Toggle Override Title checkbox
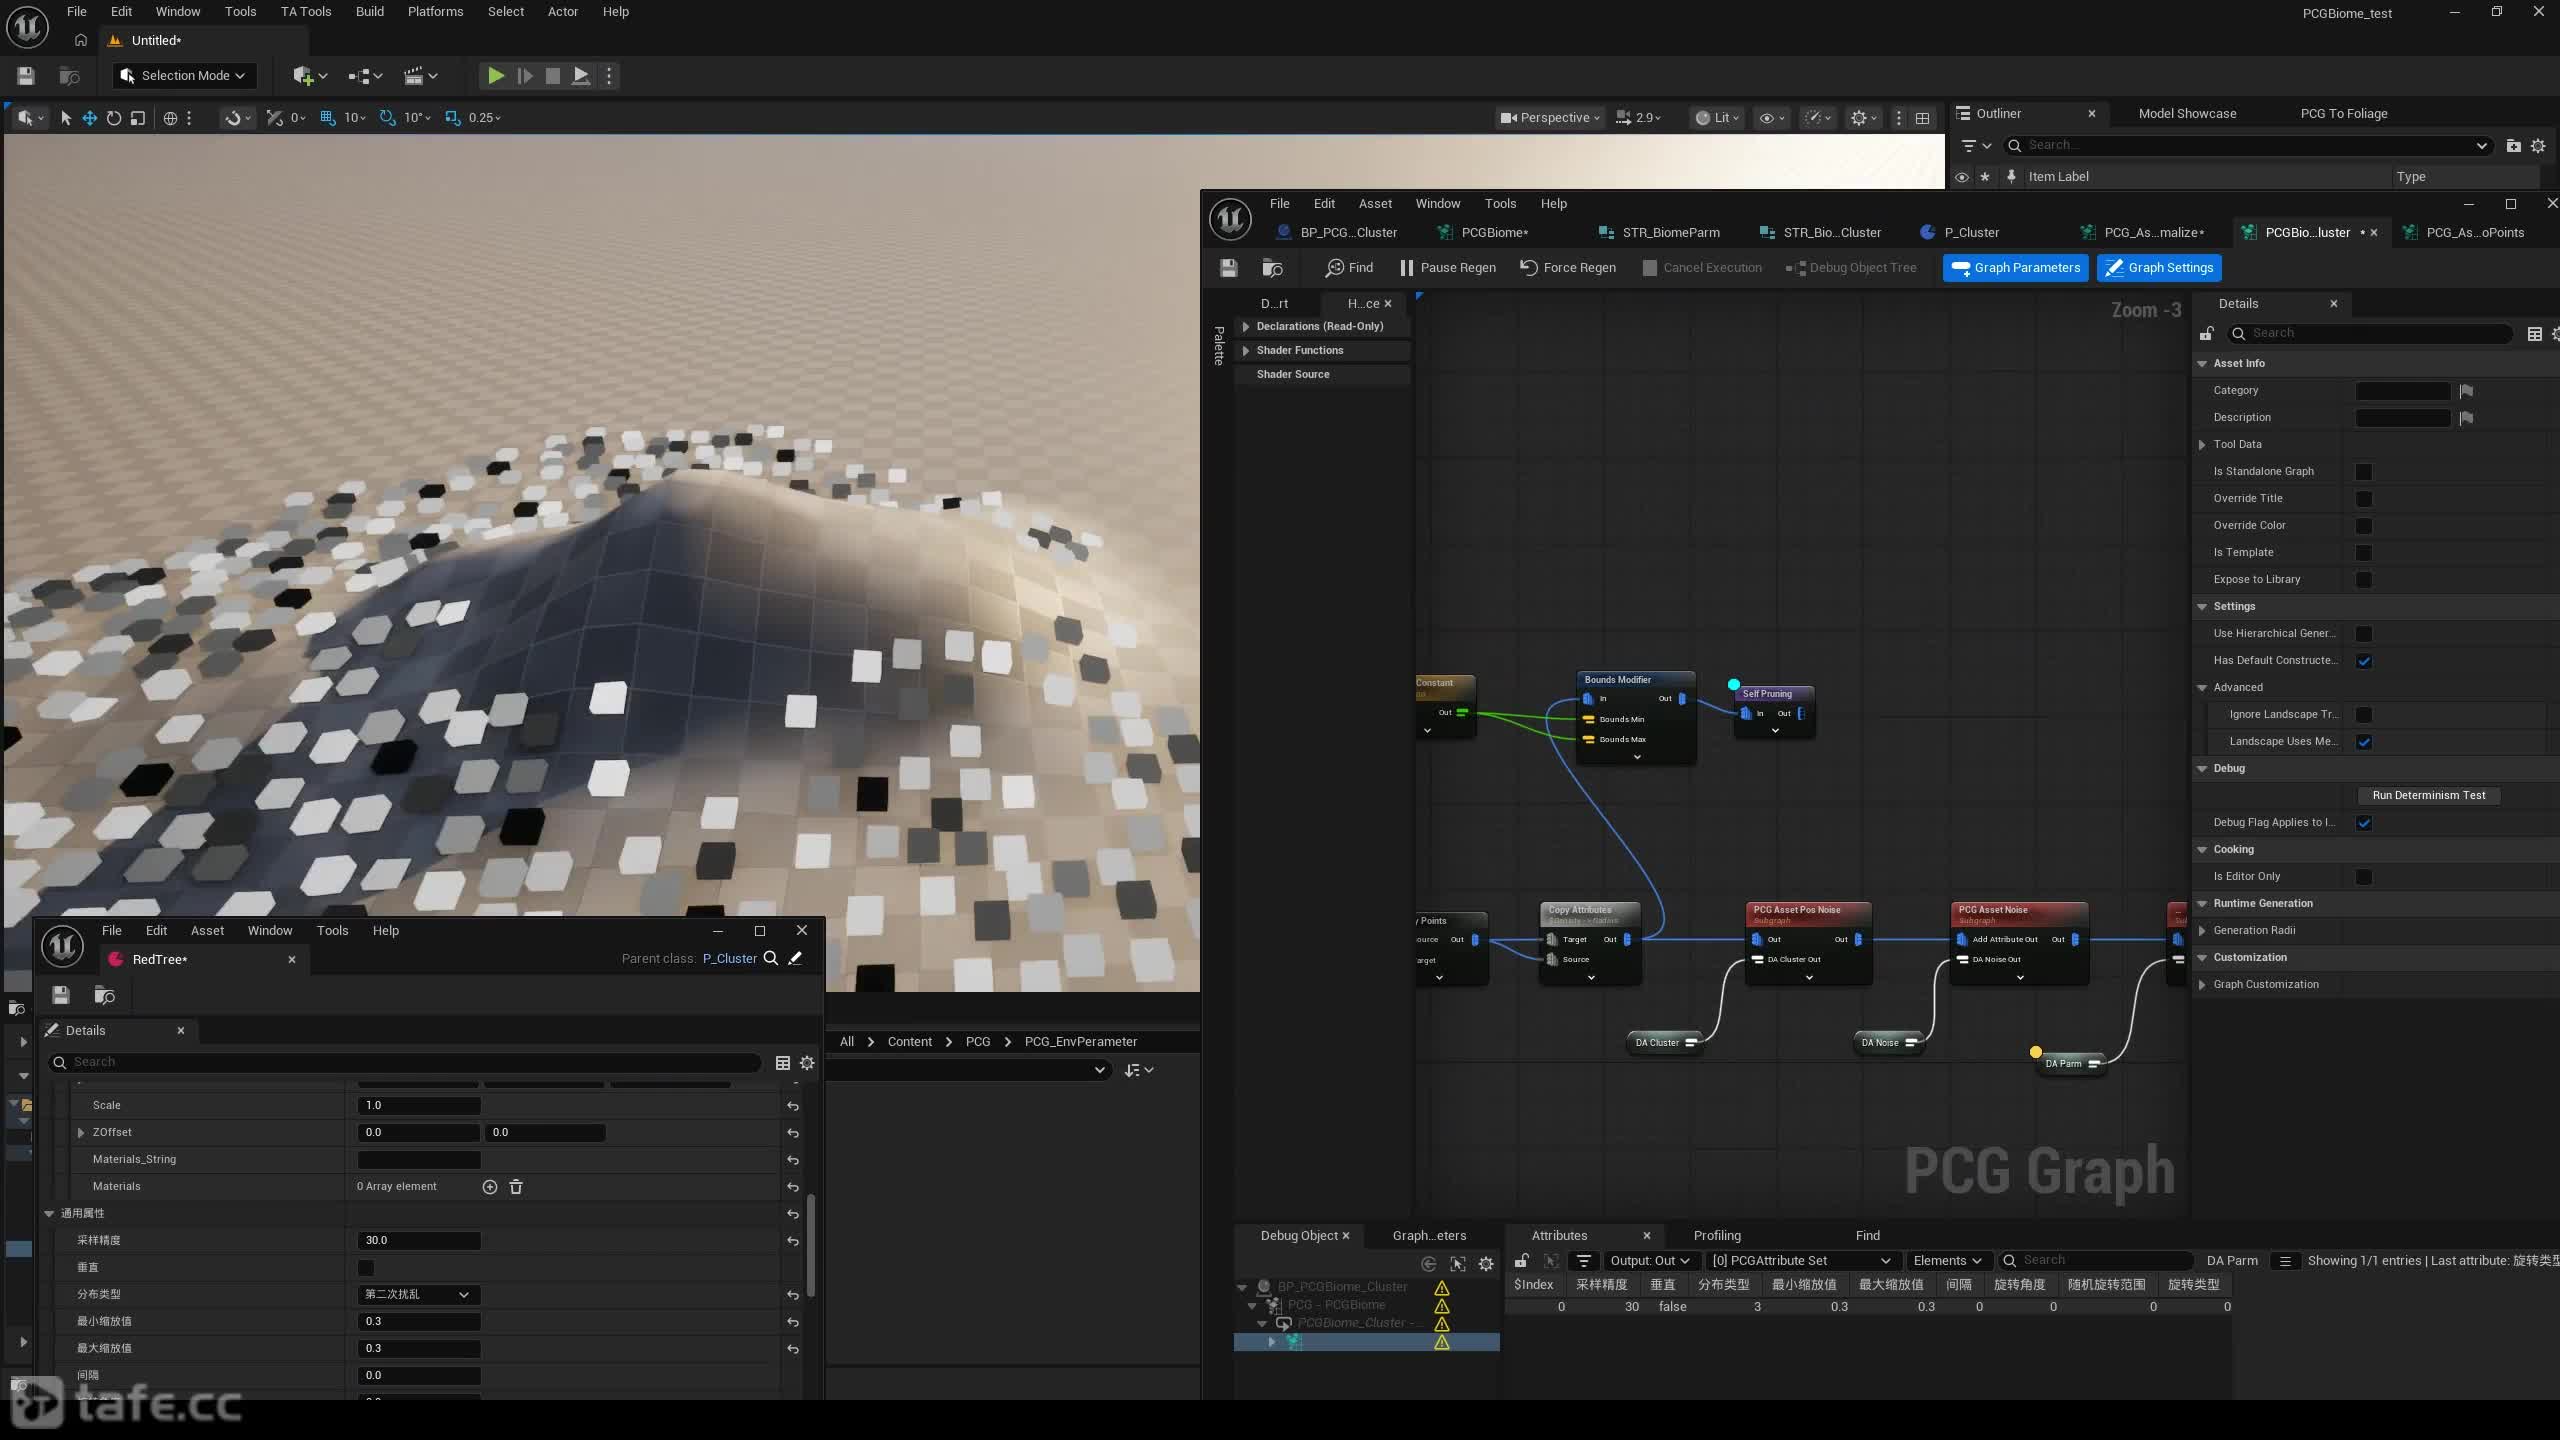This screenshot has height=1440, width=2560. coord(2364,499)
